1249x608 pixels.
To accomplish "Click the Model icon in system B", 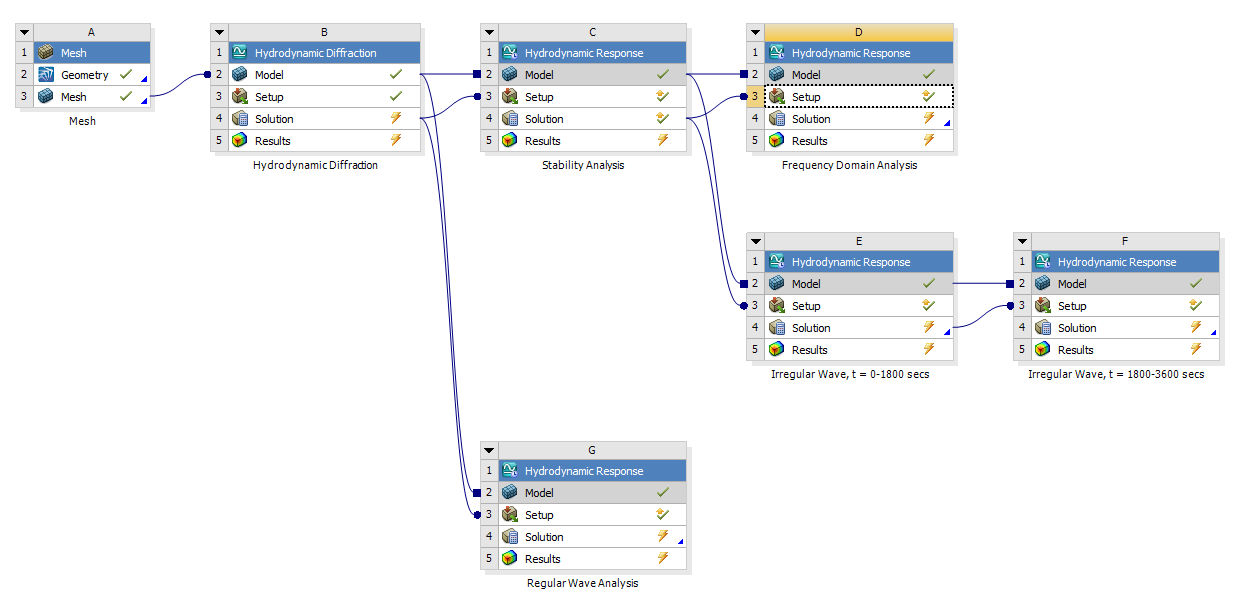I will [240, 75].
